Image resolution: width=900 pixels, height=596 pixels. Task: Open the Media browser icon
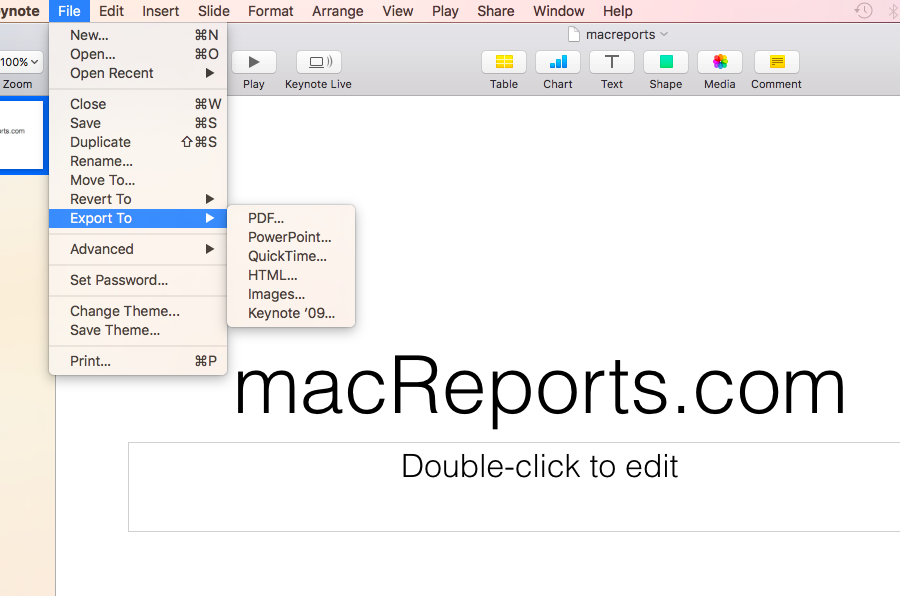(x=720, y=62)
